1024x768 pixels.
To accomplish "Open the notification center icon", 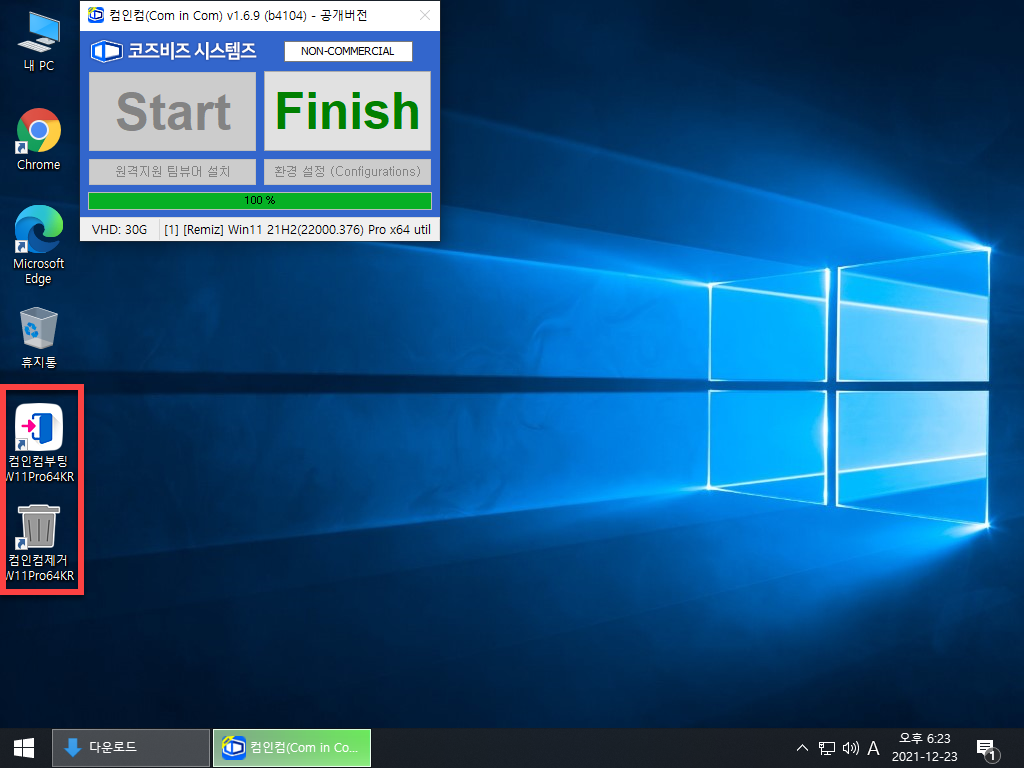I will click(987, 749).
